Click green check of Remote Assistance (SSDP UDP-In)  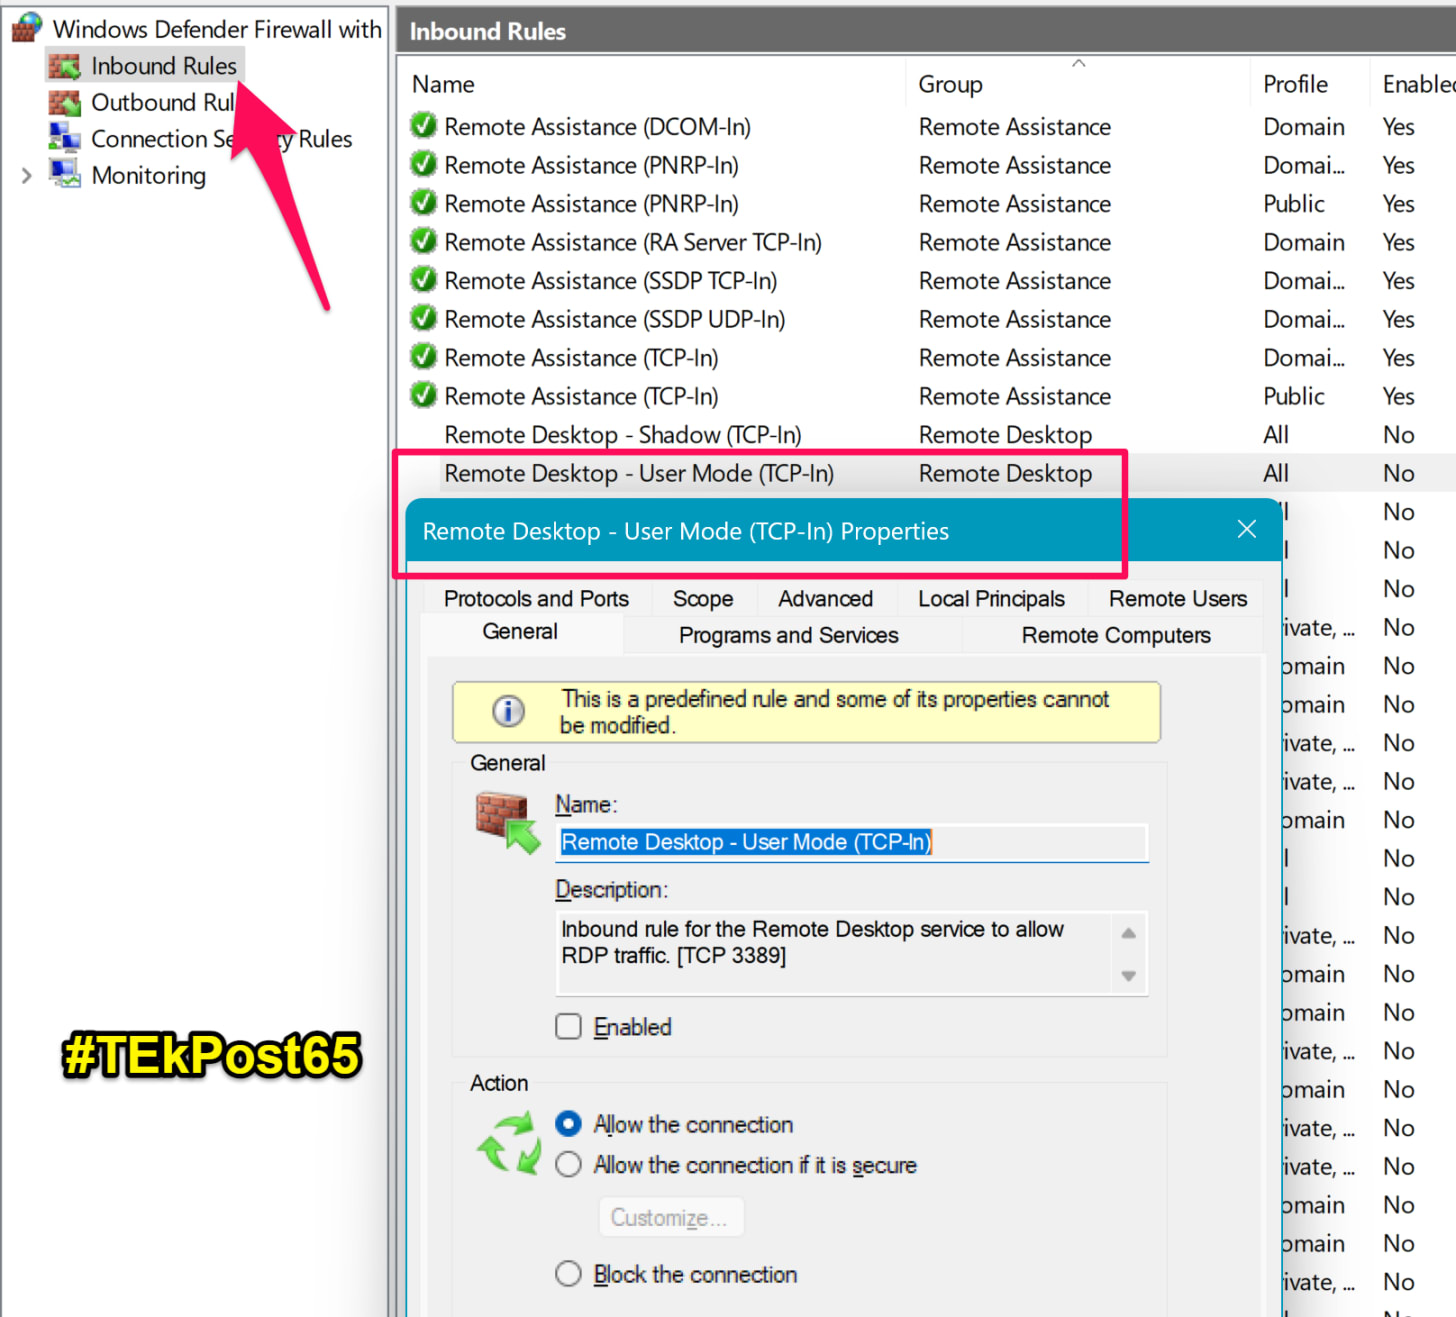coord(424,318)
